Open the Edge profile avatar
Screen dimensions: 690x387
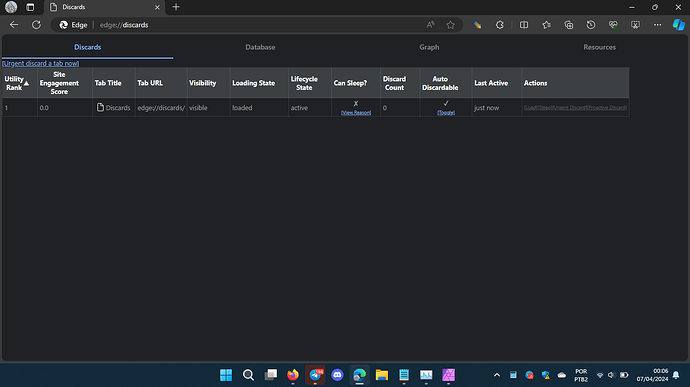11,7
